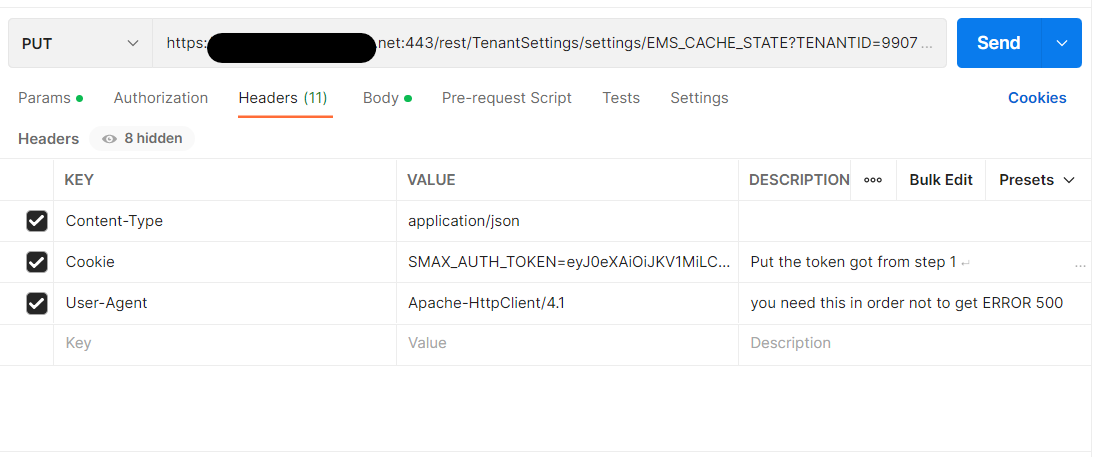The height and width of the screenshot is (457, 1102).
Task: Click the Bulk Edit button
Action: [941, 180]
